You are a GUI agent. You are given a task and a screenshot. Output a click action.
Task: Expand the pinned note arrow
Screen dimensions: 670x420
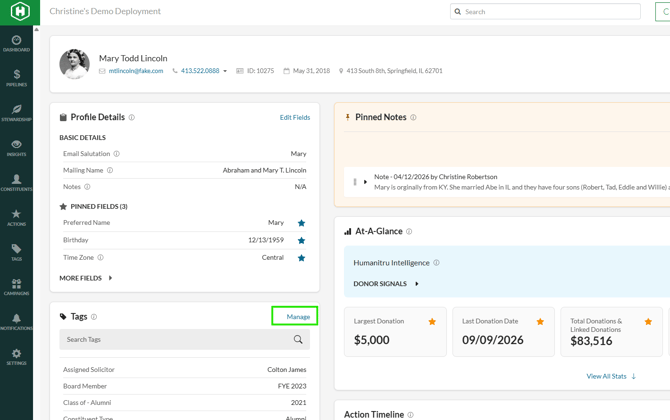(365, 182)
